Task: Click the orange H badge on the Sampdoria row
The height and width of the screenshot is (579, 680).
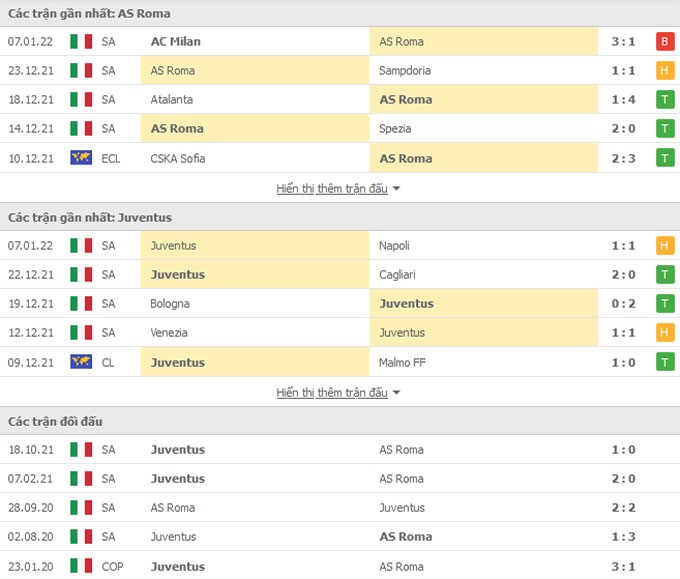Action: tap(665, 71)
